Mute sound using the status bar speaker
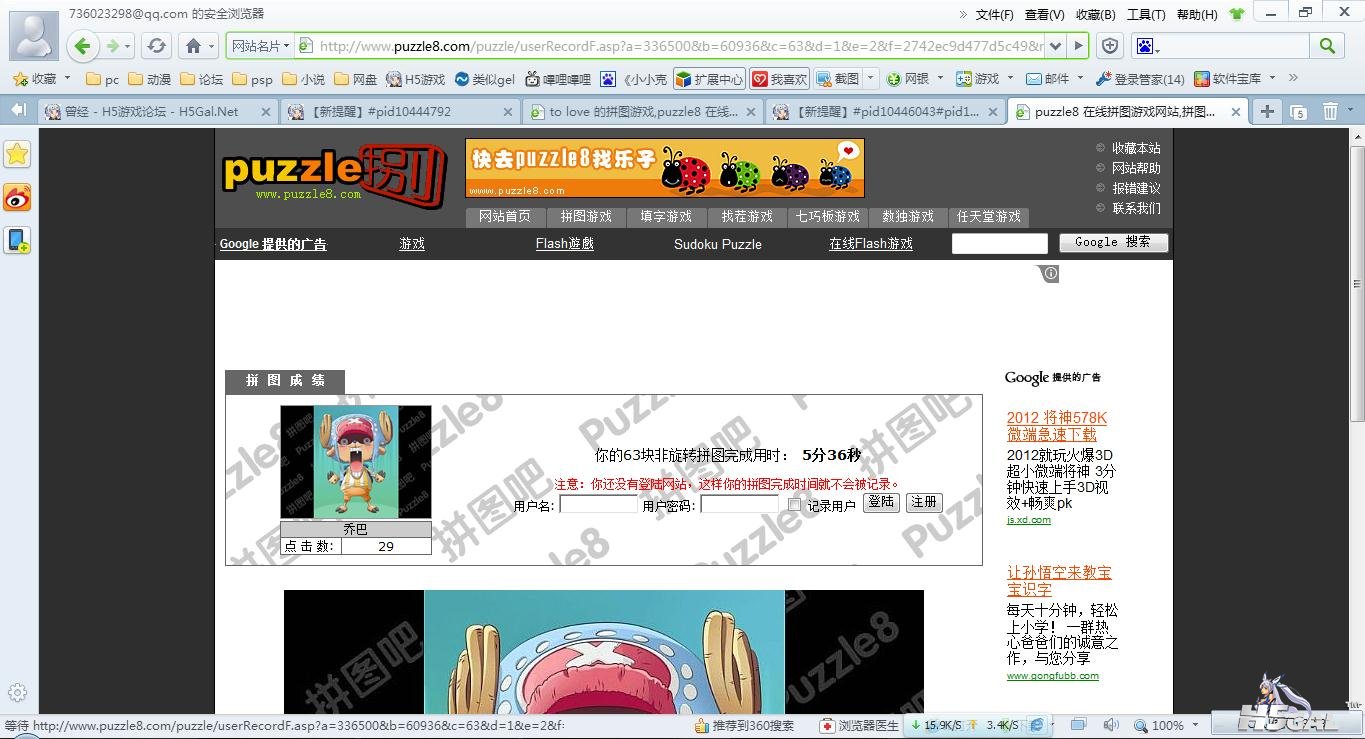1365x739 pixels. 1110,725
